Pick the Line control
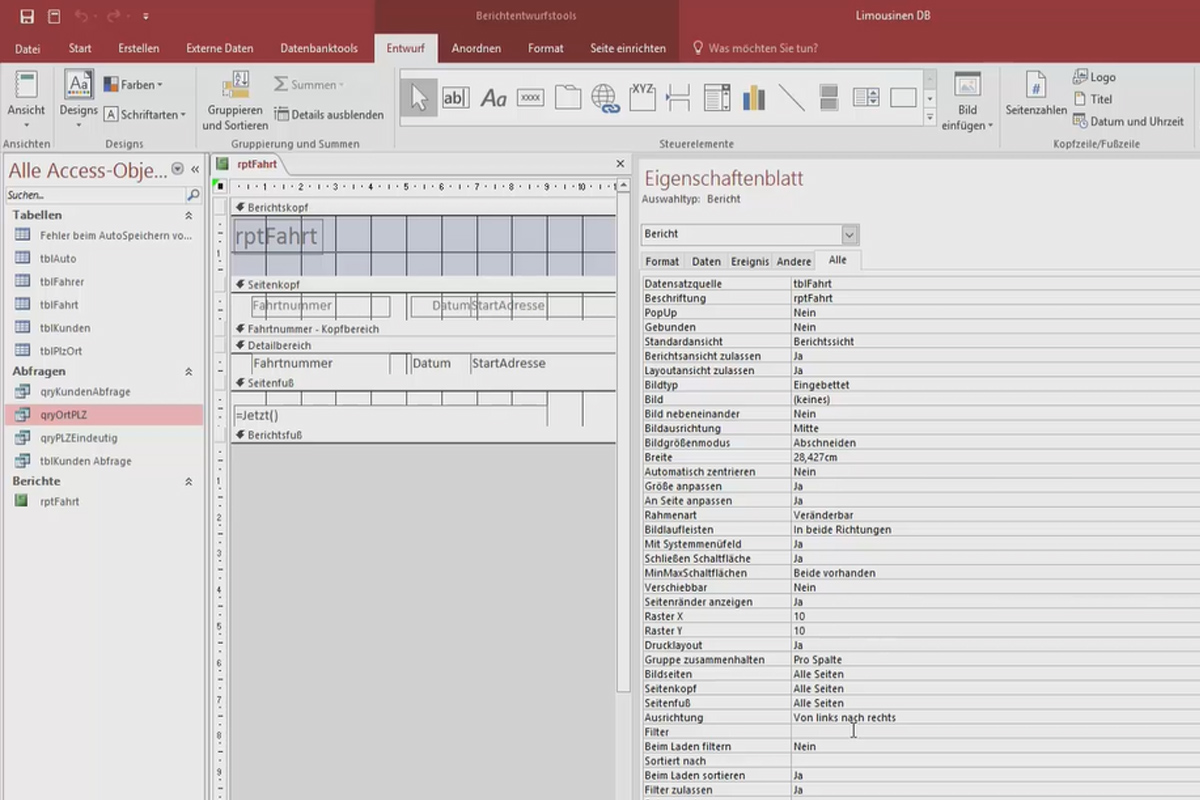This screenshot has width=1200, height=800. 791,97
